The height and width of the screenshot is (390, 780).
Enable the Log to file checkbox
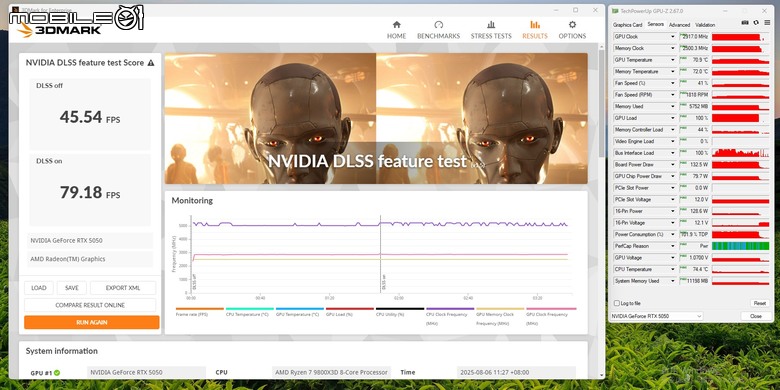tap(617, 303)
